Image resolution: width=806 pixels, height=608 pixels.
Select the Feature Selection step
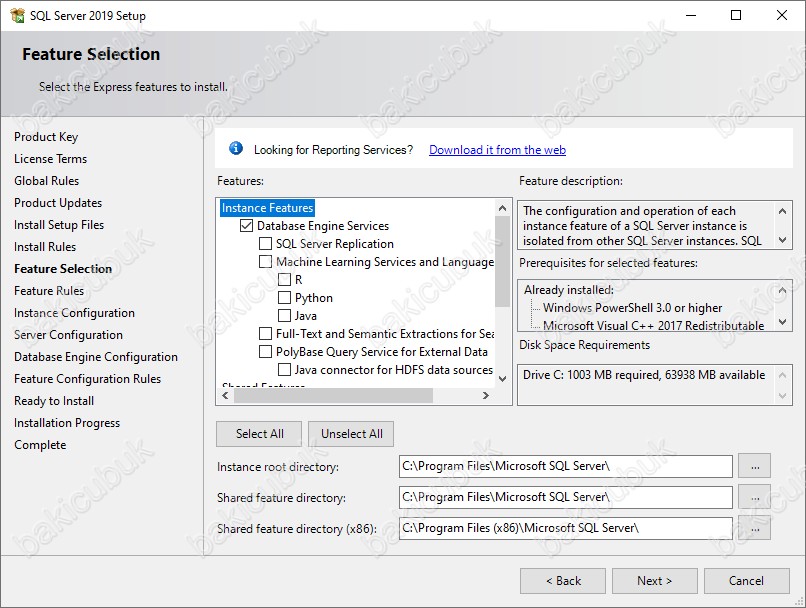click(63, 269)
